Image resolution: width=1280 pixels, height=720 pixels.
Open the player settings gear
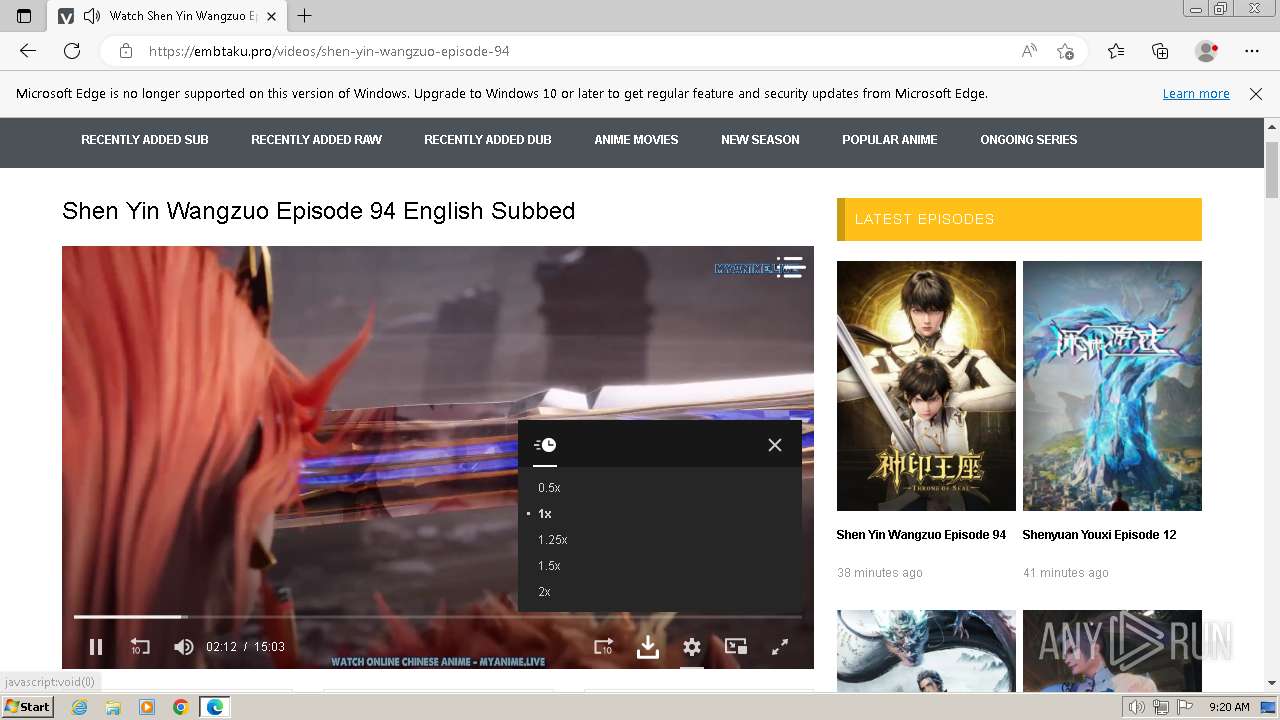tap(692, 647)
